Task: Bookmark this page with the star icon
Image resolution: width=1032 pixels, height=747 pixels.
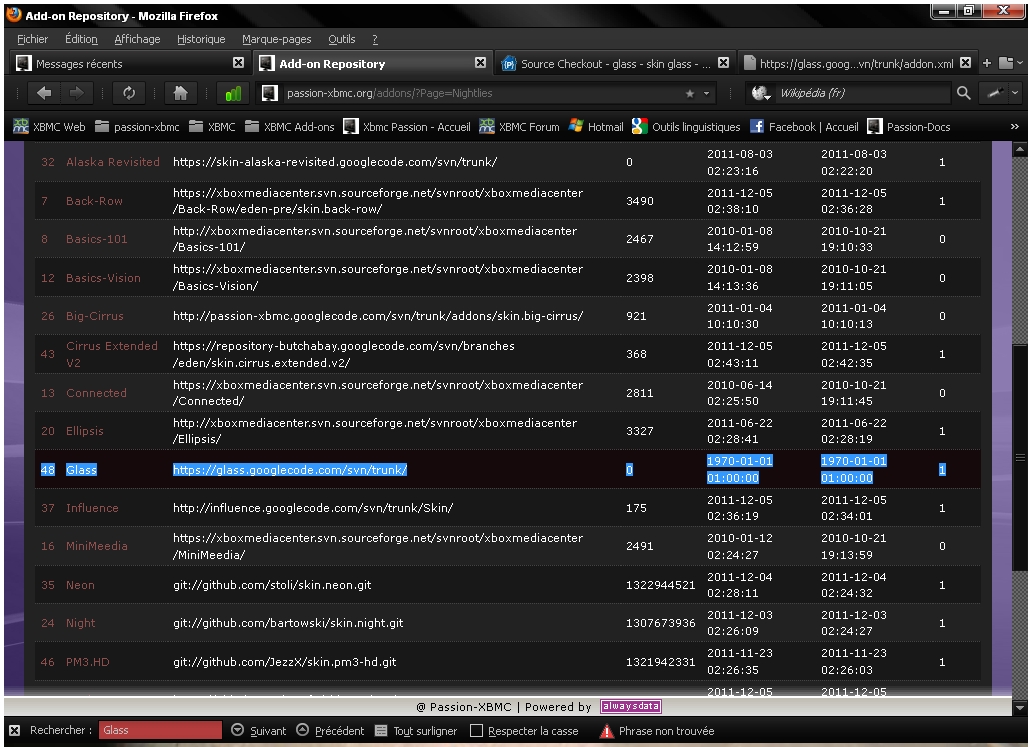Action: click(690, 93)
